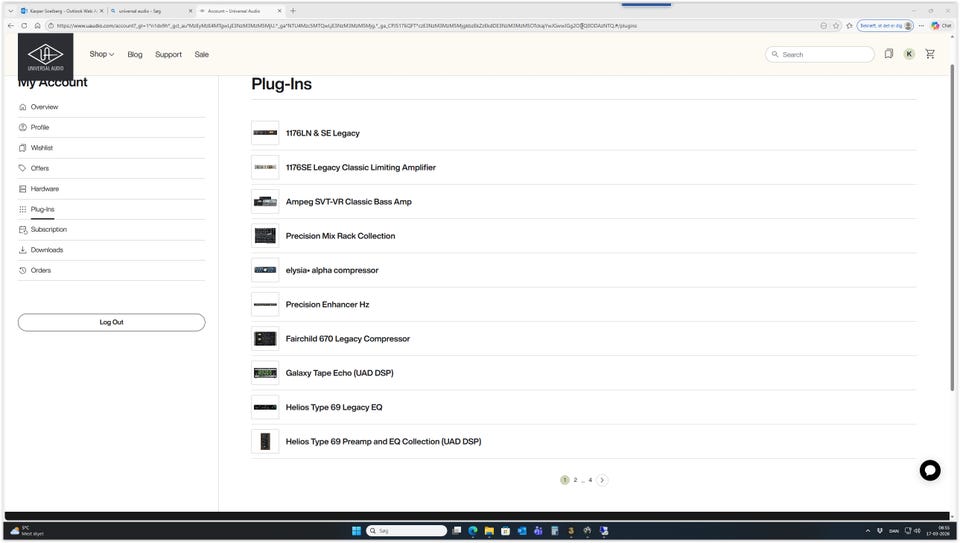Click the Profile person icon in sidebar
Image resolution: width=960 pixels, height=543 pixels.
(x=23, y=127)
